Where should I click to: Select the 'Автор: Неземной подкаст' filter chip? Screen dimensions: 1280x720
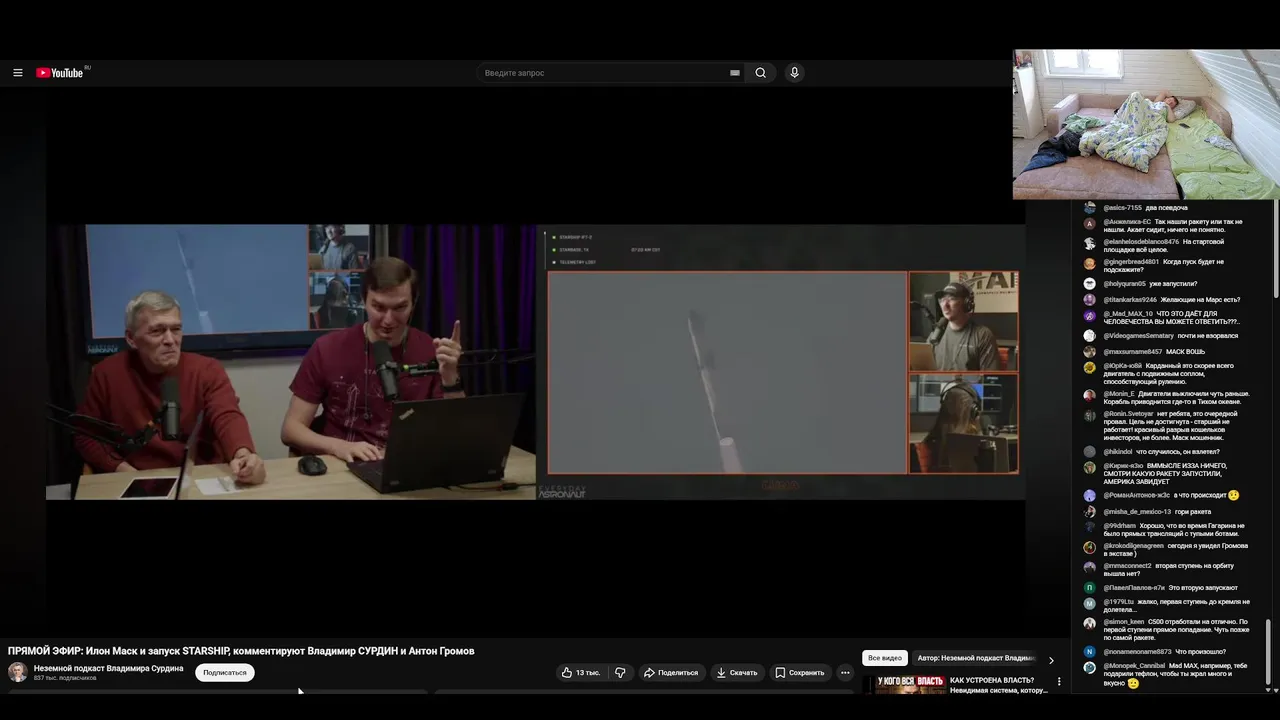point(975,658)
